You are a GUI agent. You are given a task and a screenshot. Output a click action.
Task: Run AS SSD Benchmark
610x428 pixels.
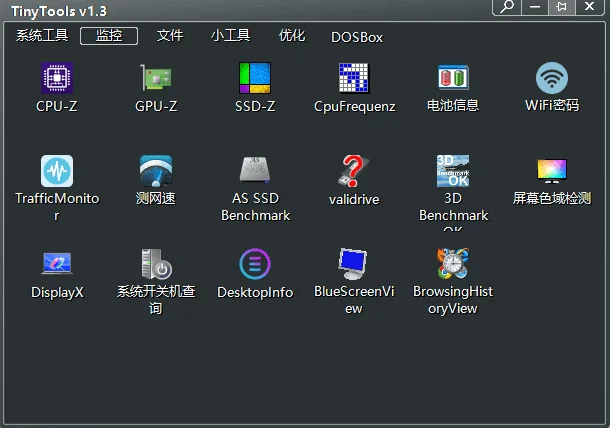[x=255, y=172]
